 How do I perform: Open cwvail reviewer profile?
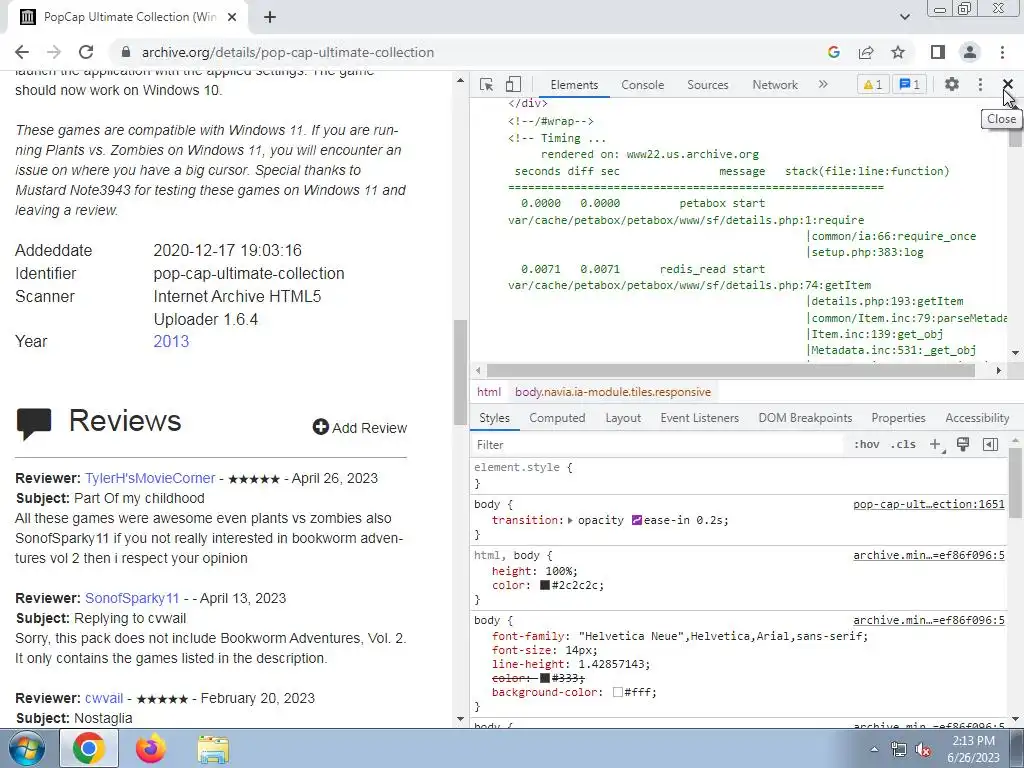104,698
